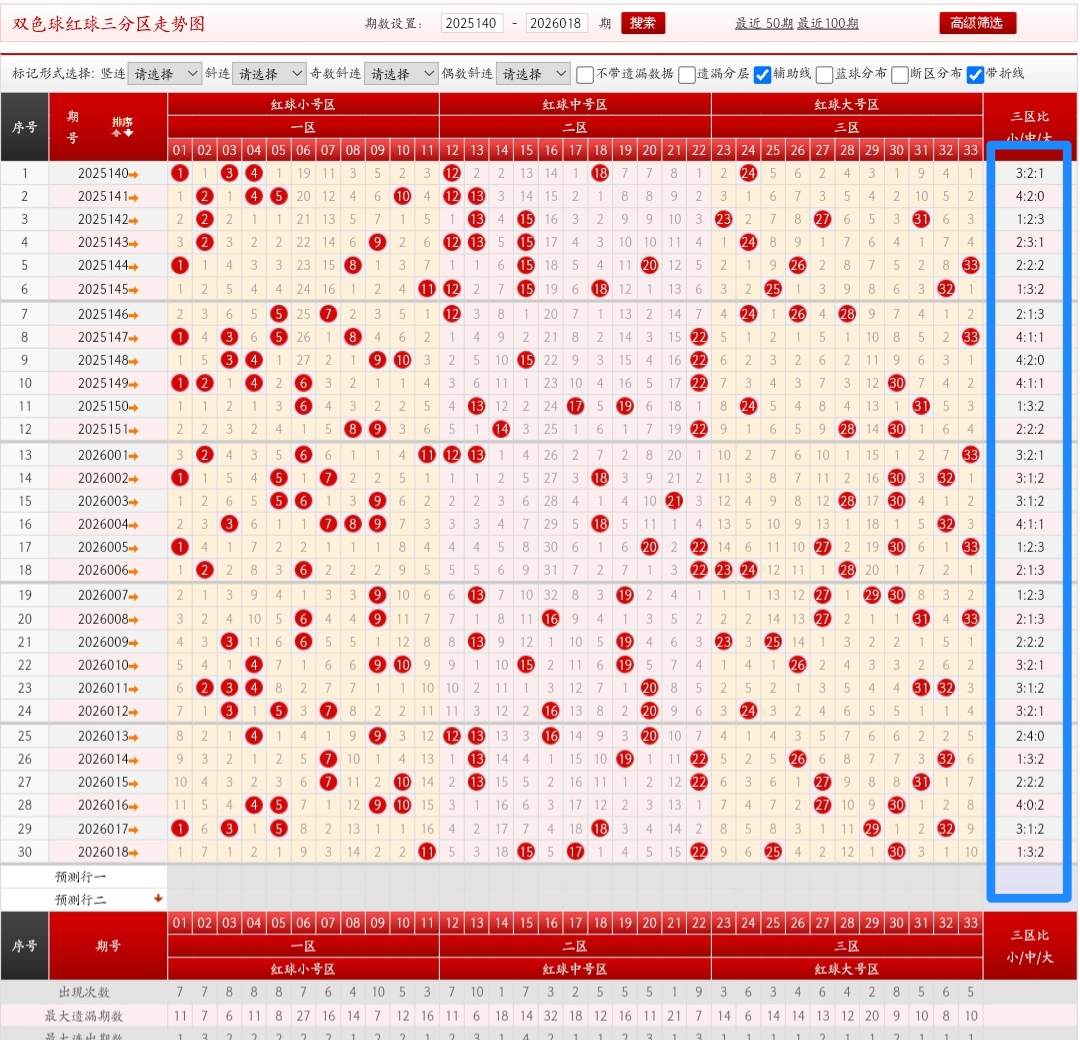
Task: Click red ball 08 in row 2025144
Action: pos(353,265)
